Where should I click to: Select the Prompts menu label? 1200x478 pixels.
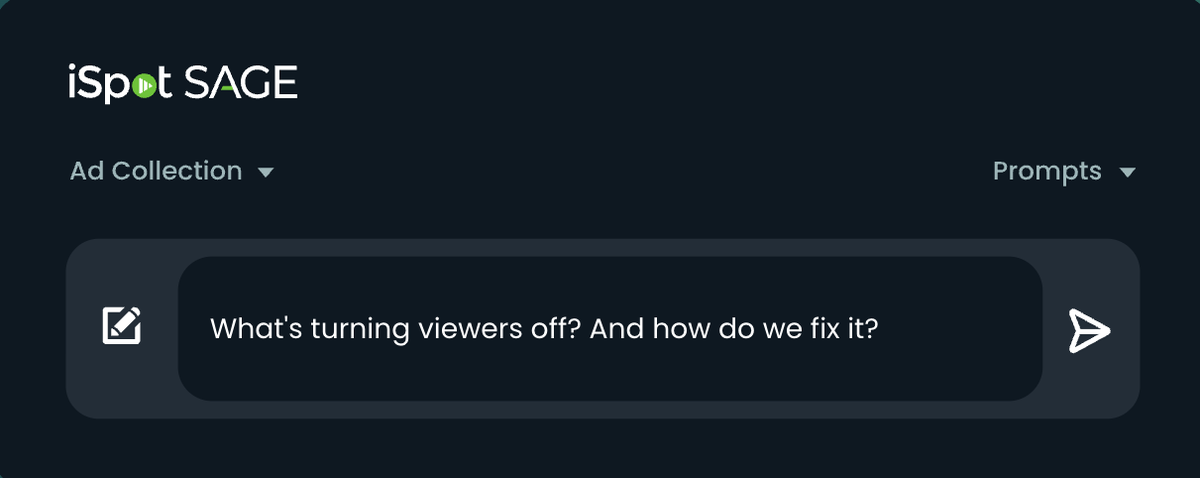pyautogui.click(x=1047, y=172)
